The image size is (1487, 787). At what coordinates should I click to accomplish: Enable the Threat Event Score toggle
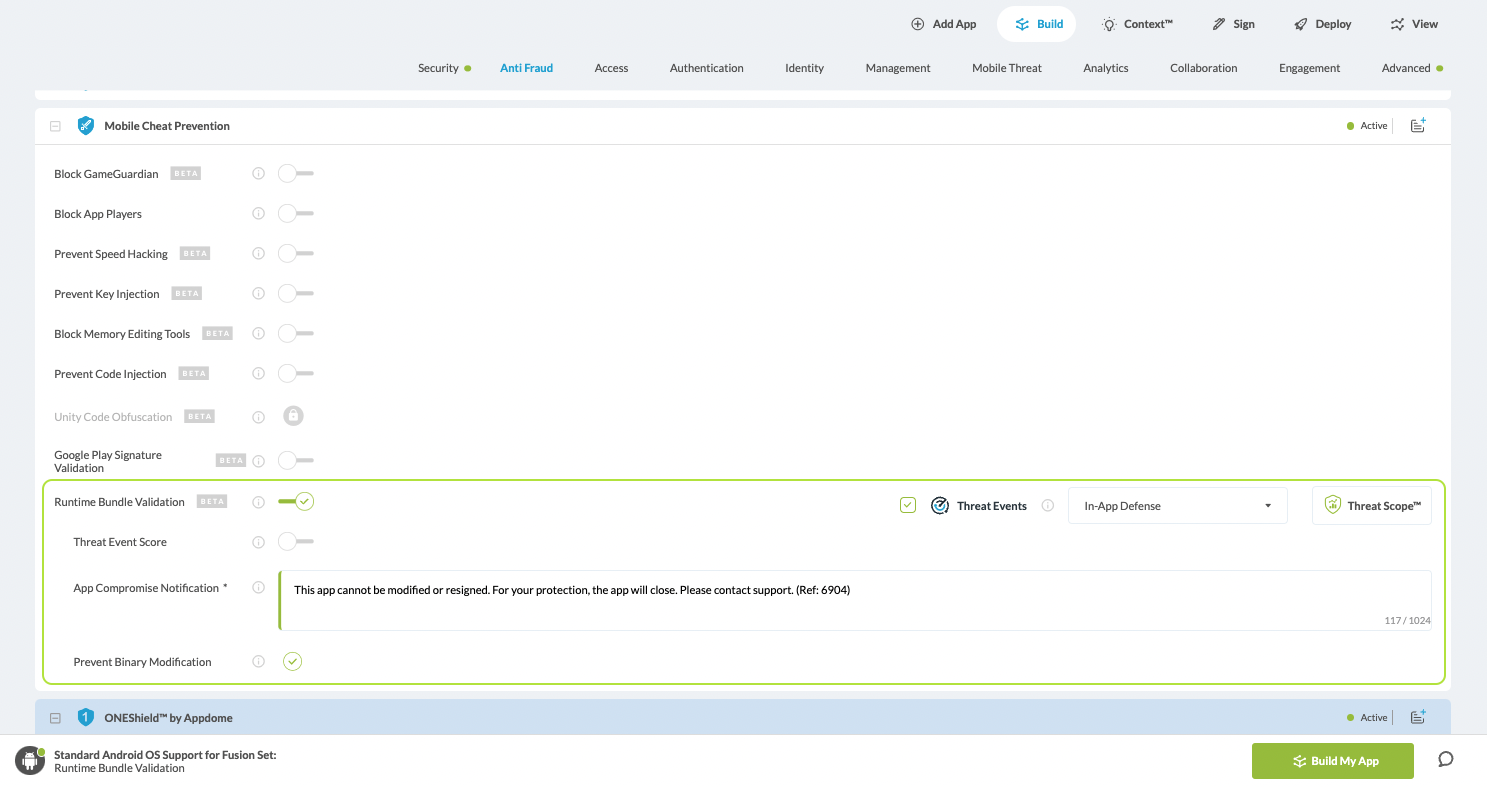pyautogui.click(x=295, y=542)
